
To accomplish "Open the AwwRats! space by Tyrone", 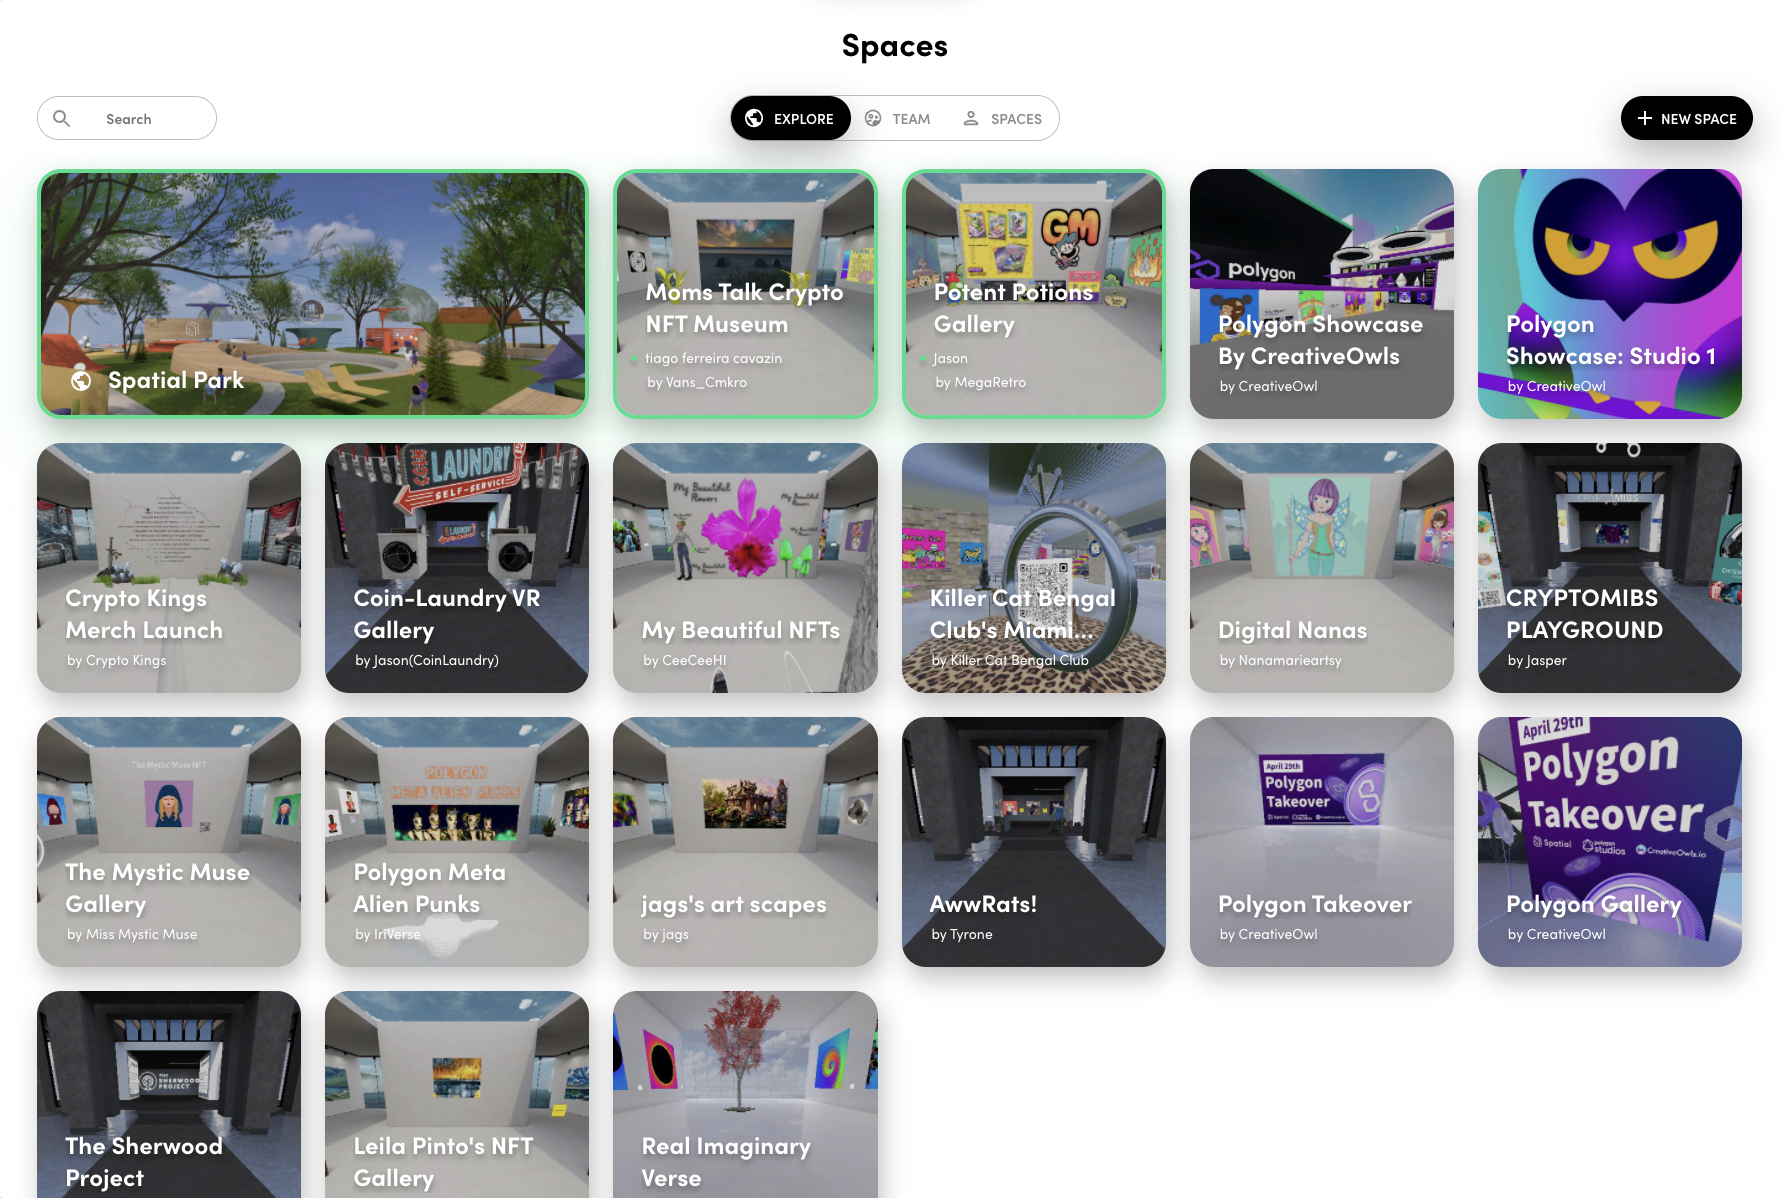I will (x=1034, y=842).
